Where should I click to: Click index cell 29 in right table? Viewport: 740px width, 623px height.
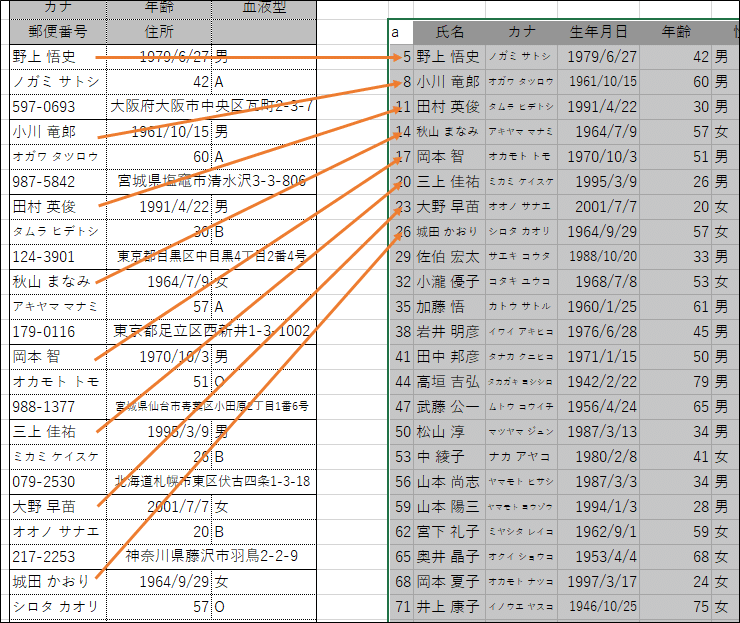[401, 257]
